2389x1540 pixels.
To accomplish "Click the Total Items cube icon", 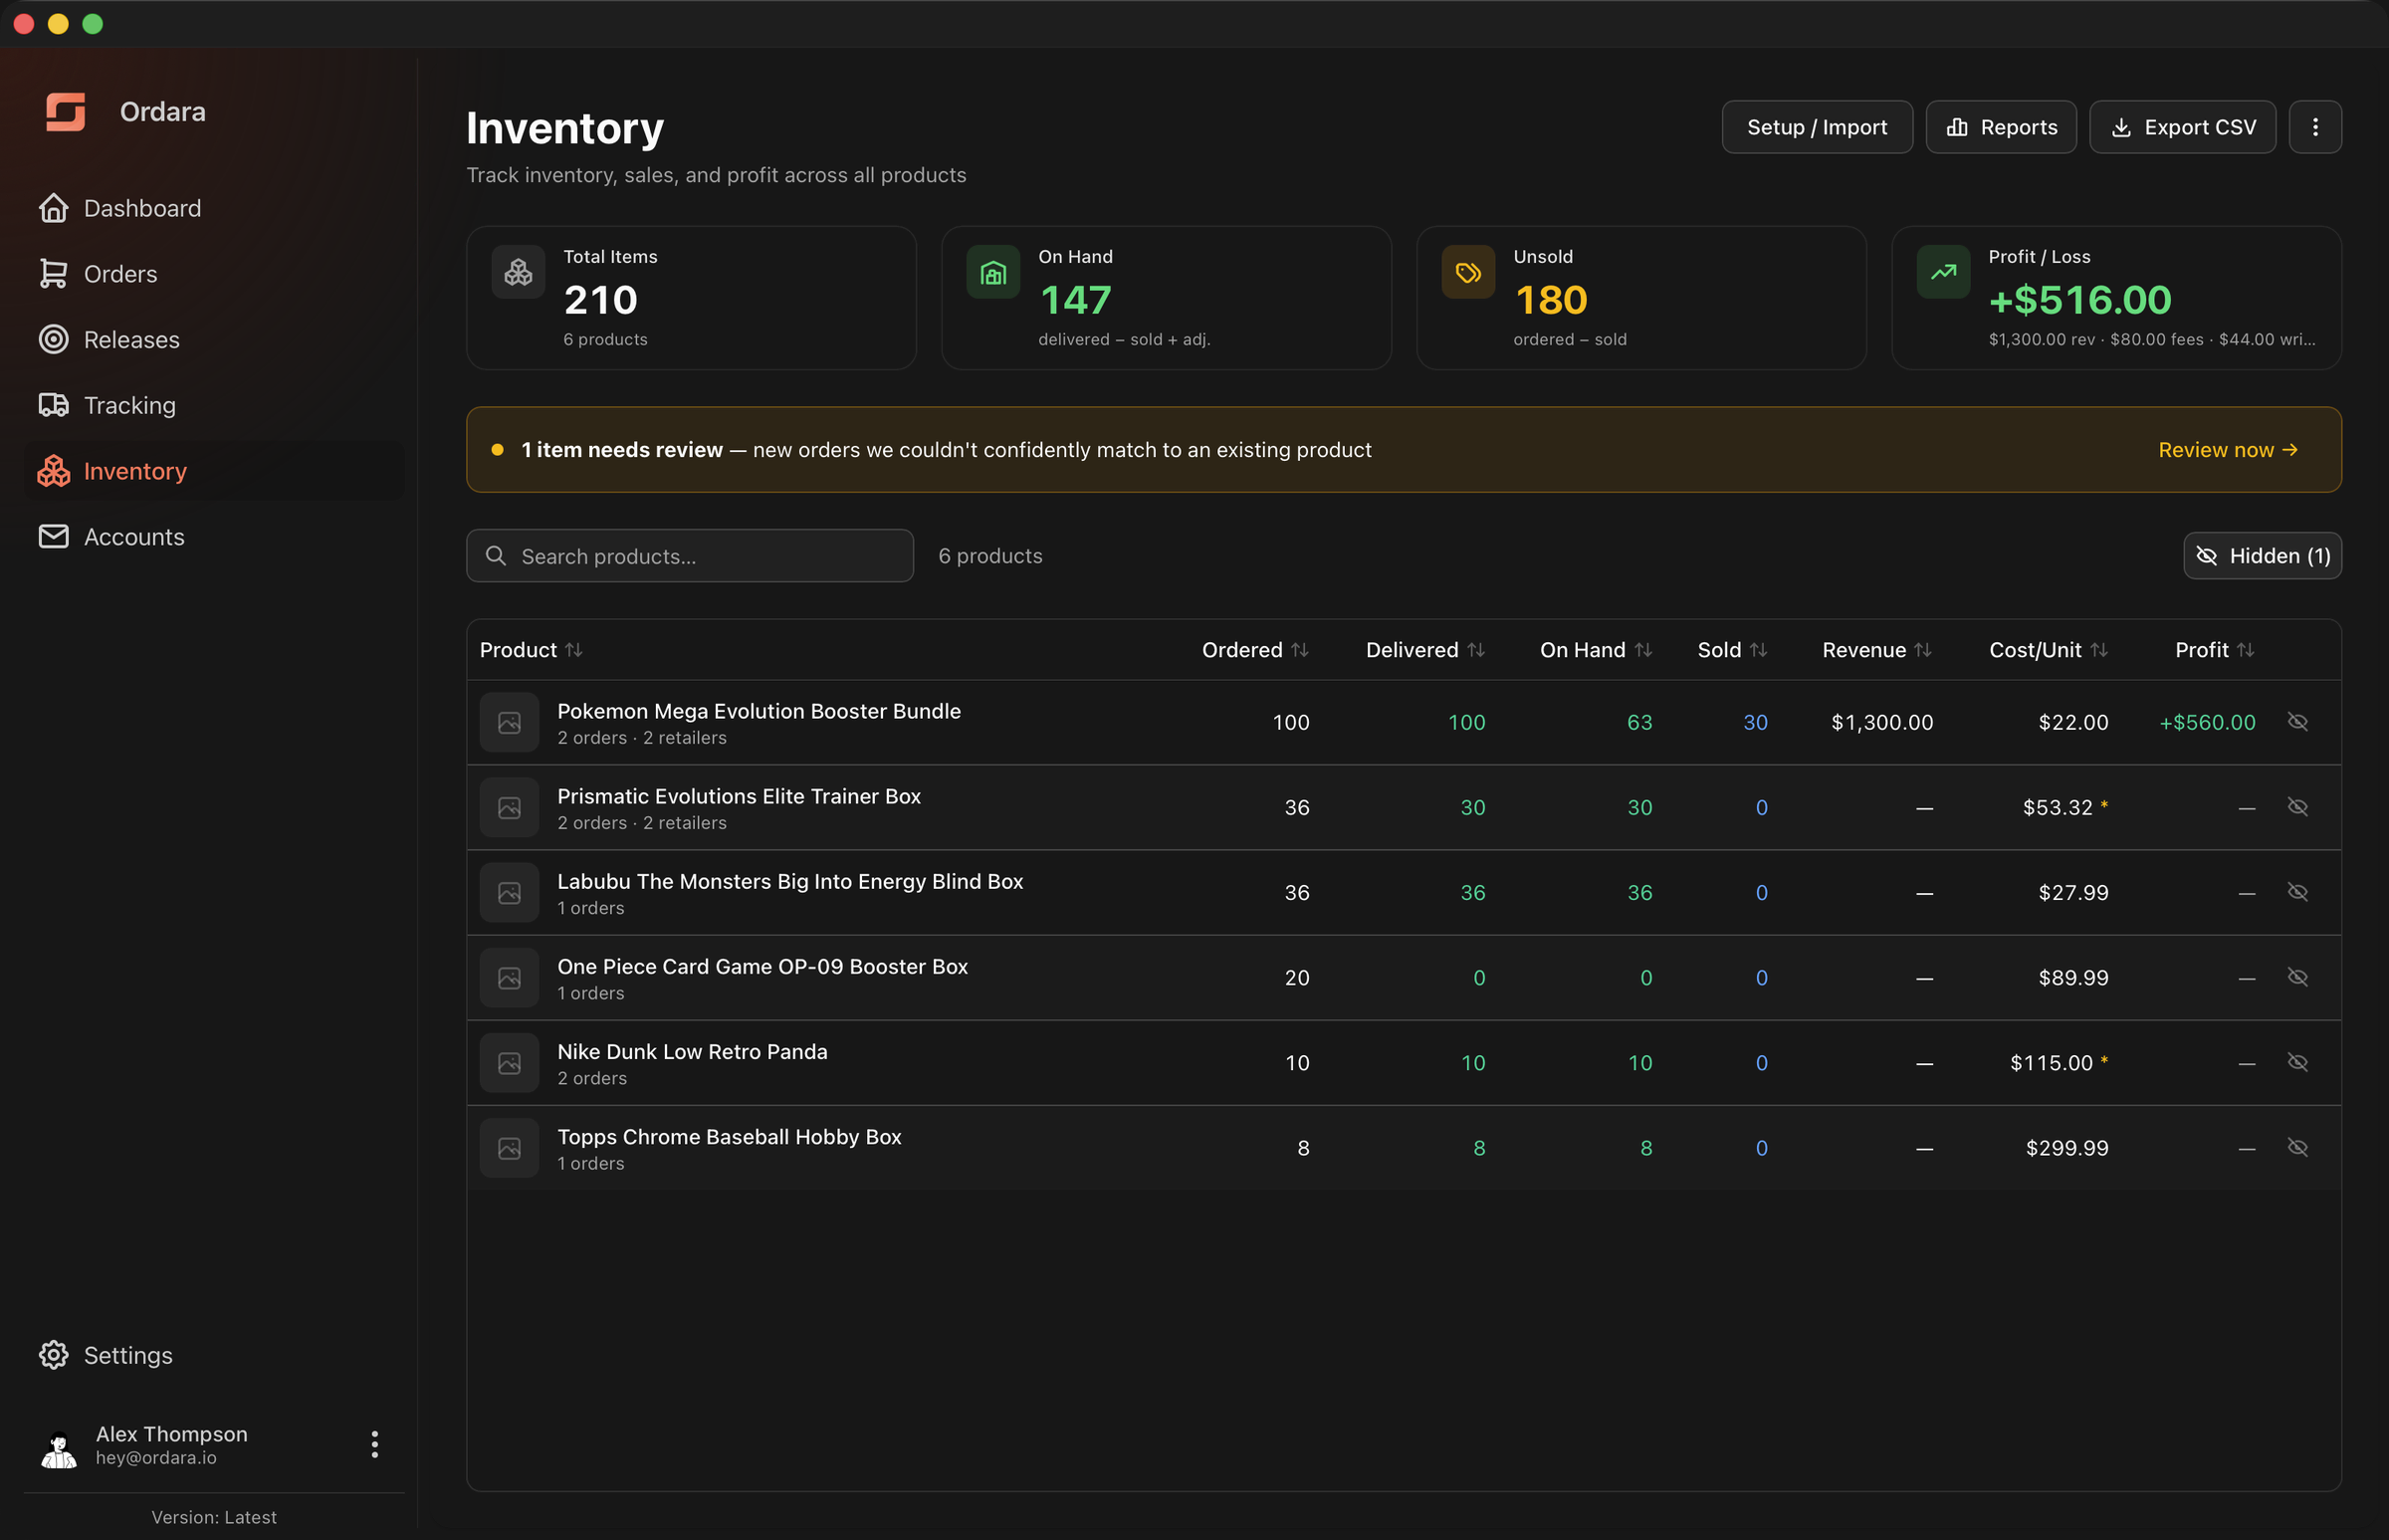I will [x=518, y=272].
